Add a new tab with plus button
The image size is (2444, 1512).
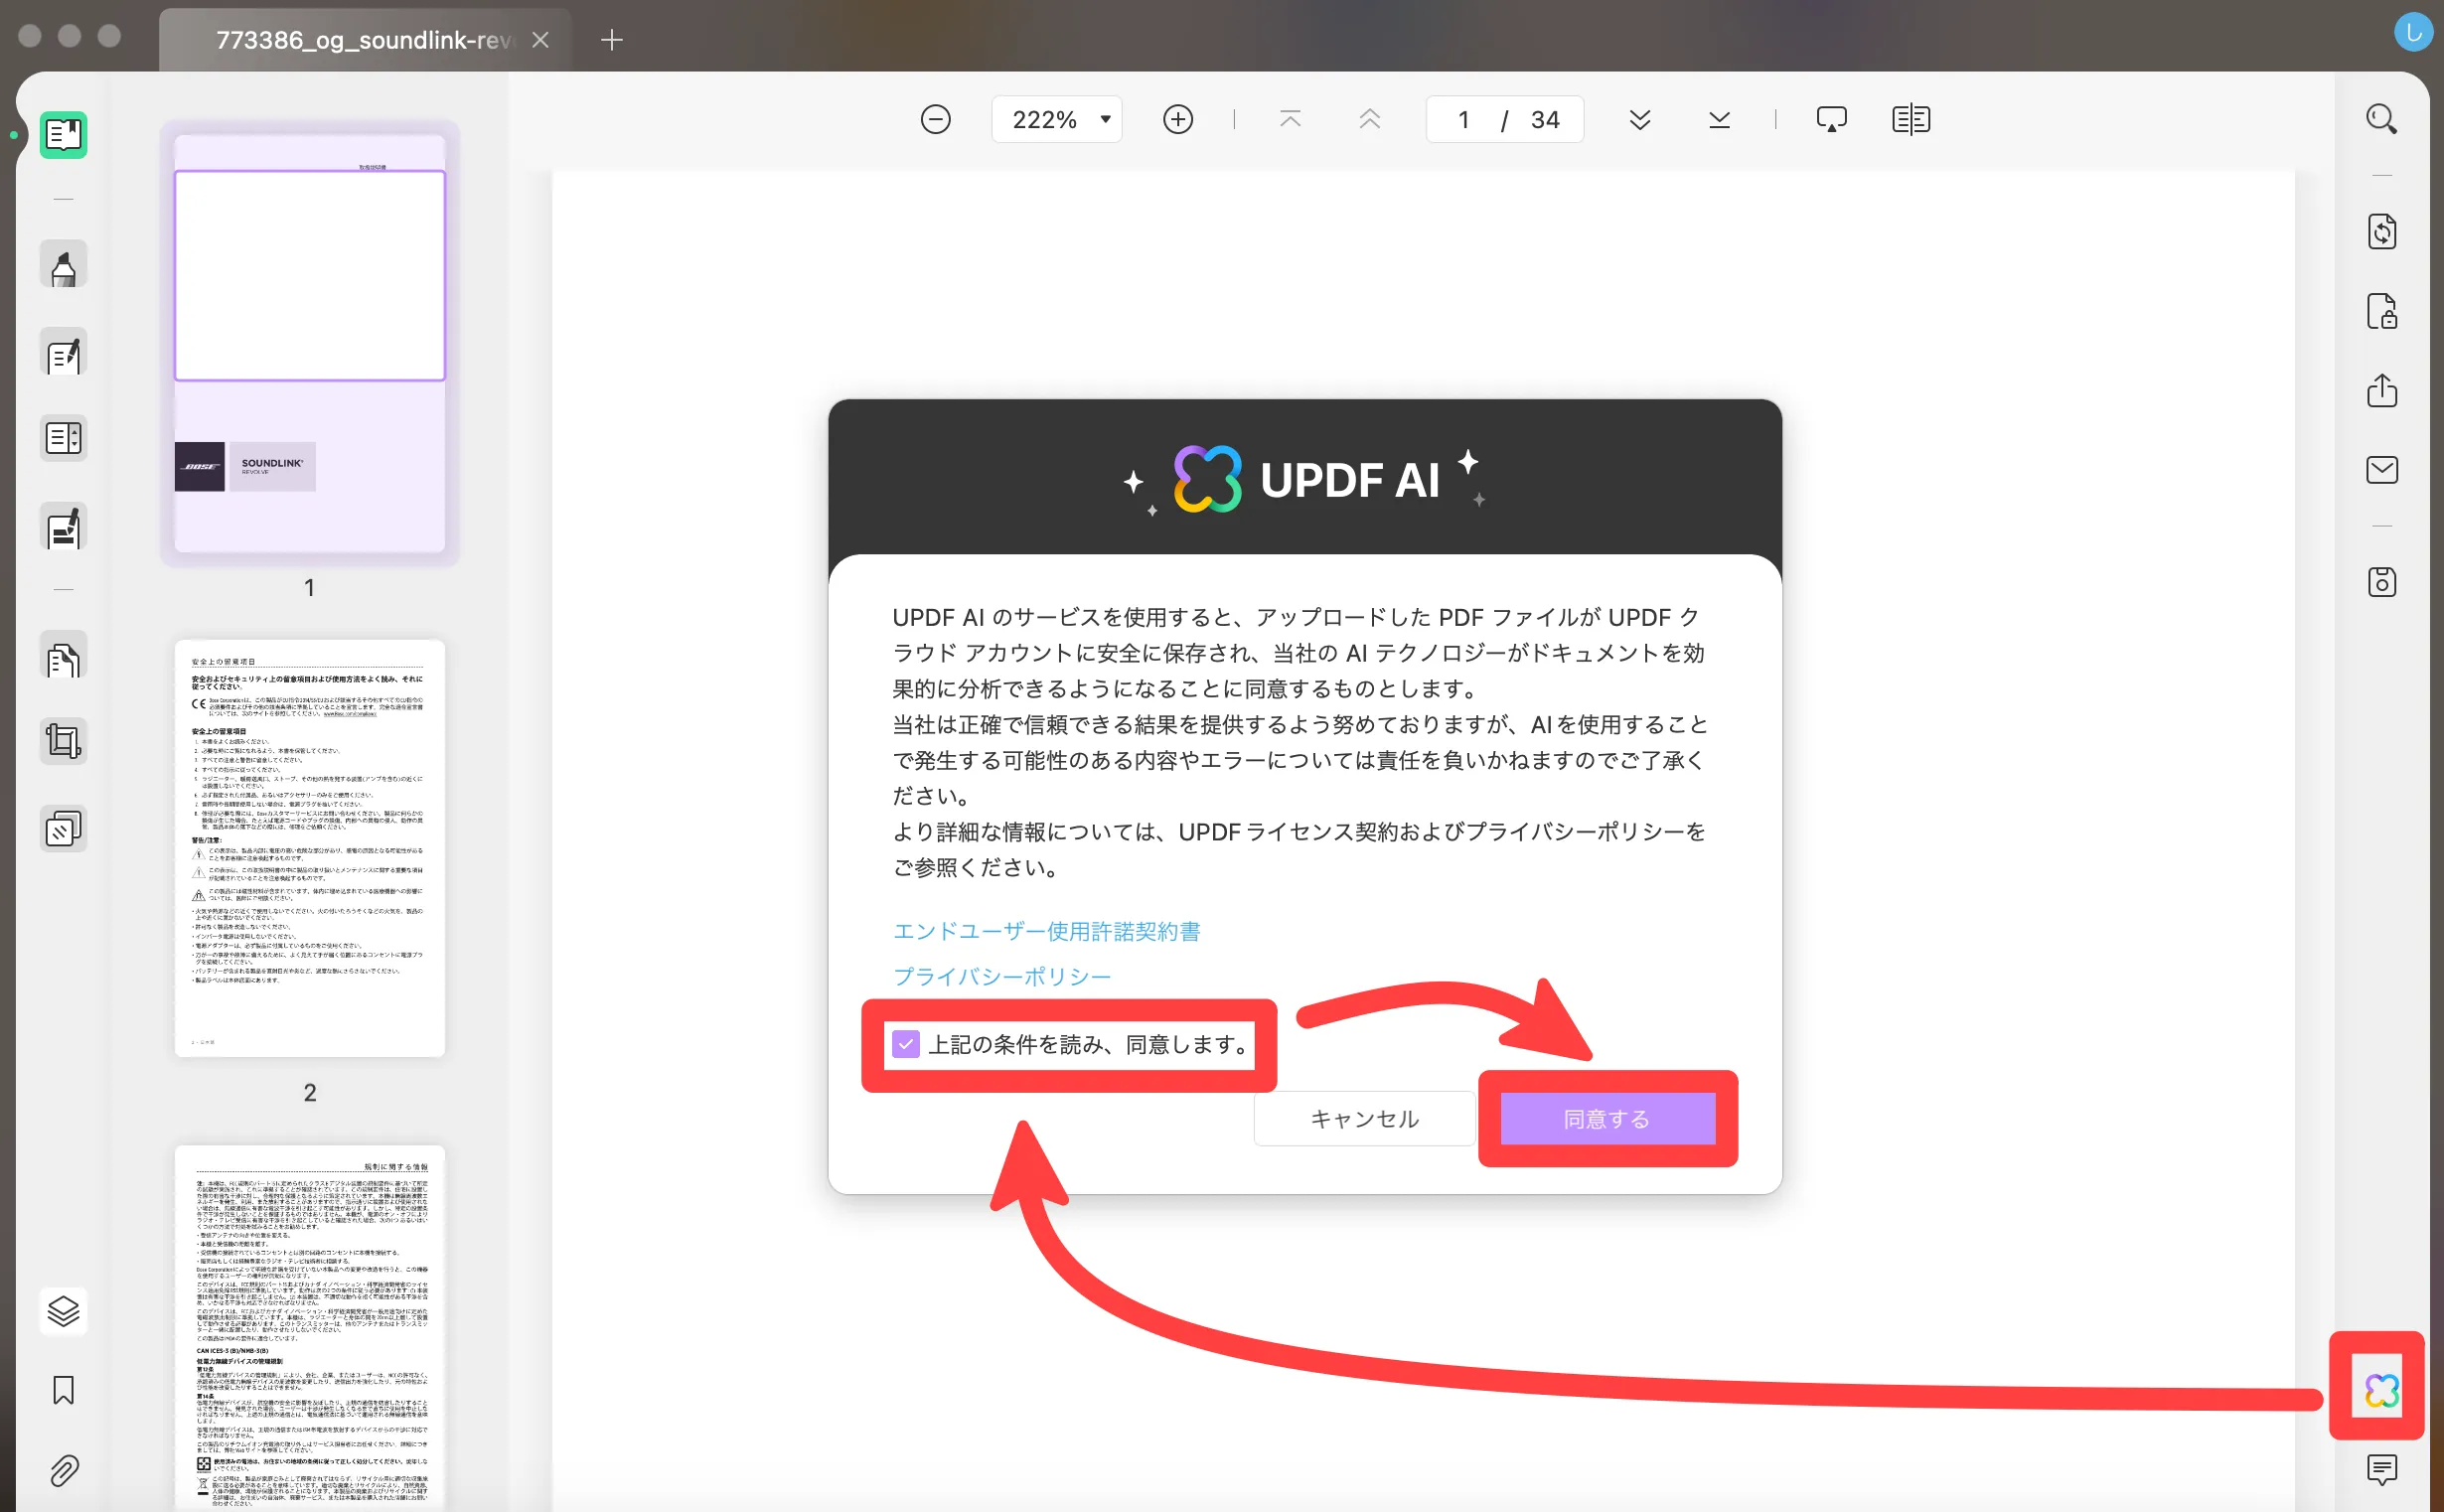[612, 40]
